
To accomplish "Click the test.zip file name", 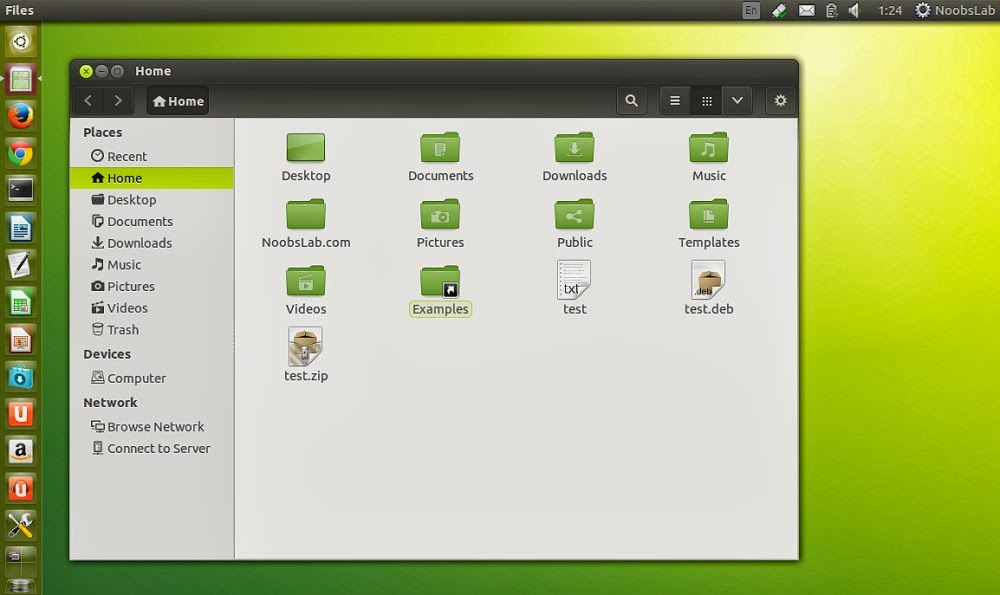I will [x=305, y=376].
